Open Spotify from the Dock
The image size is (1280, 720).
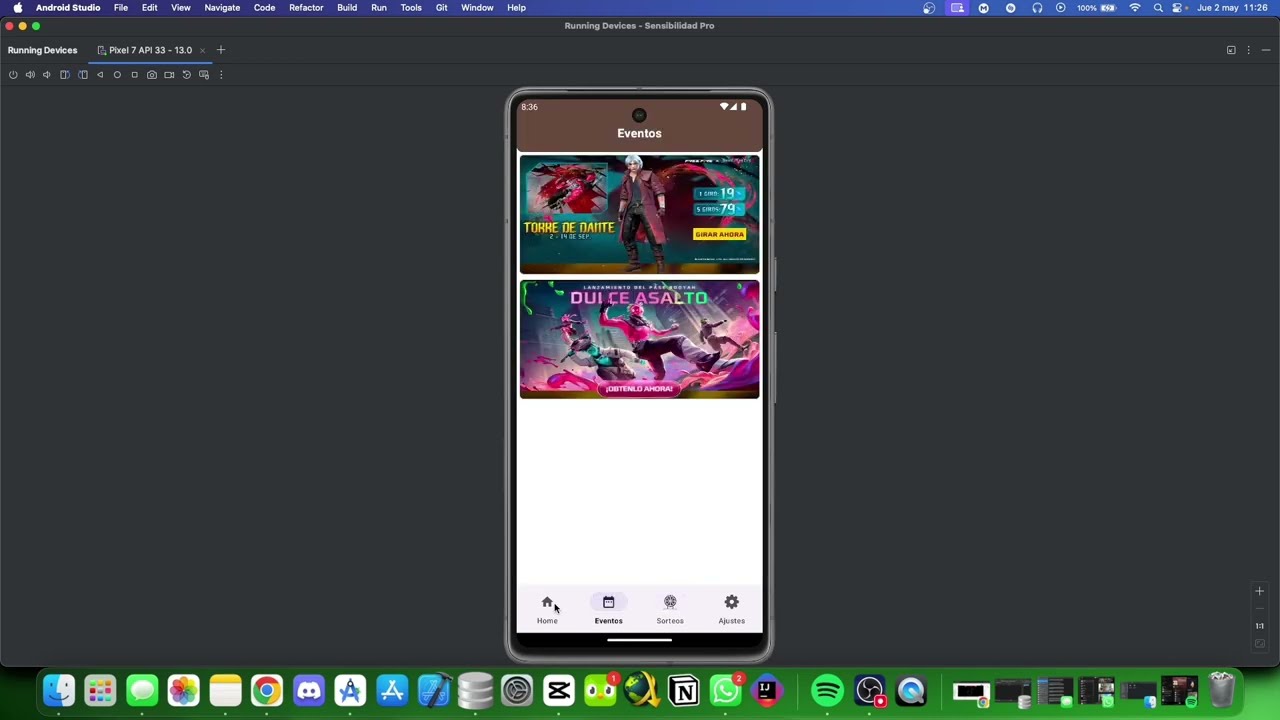(x=827, y=691)
